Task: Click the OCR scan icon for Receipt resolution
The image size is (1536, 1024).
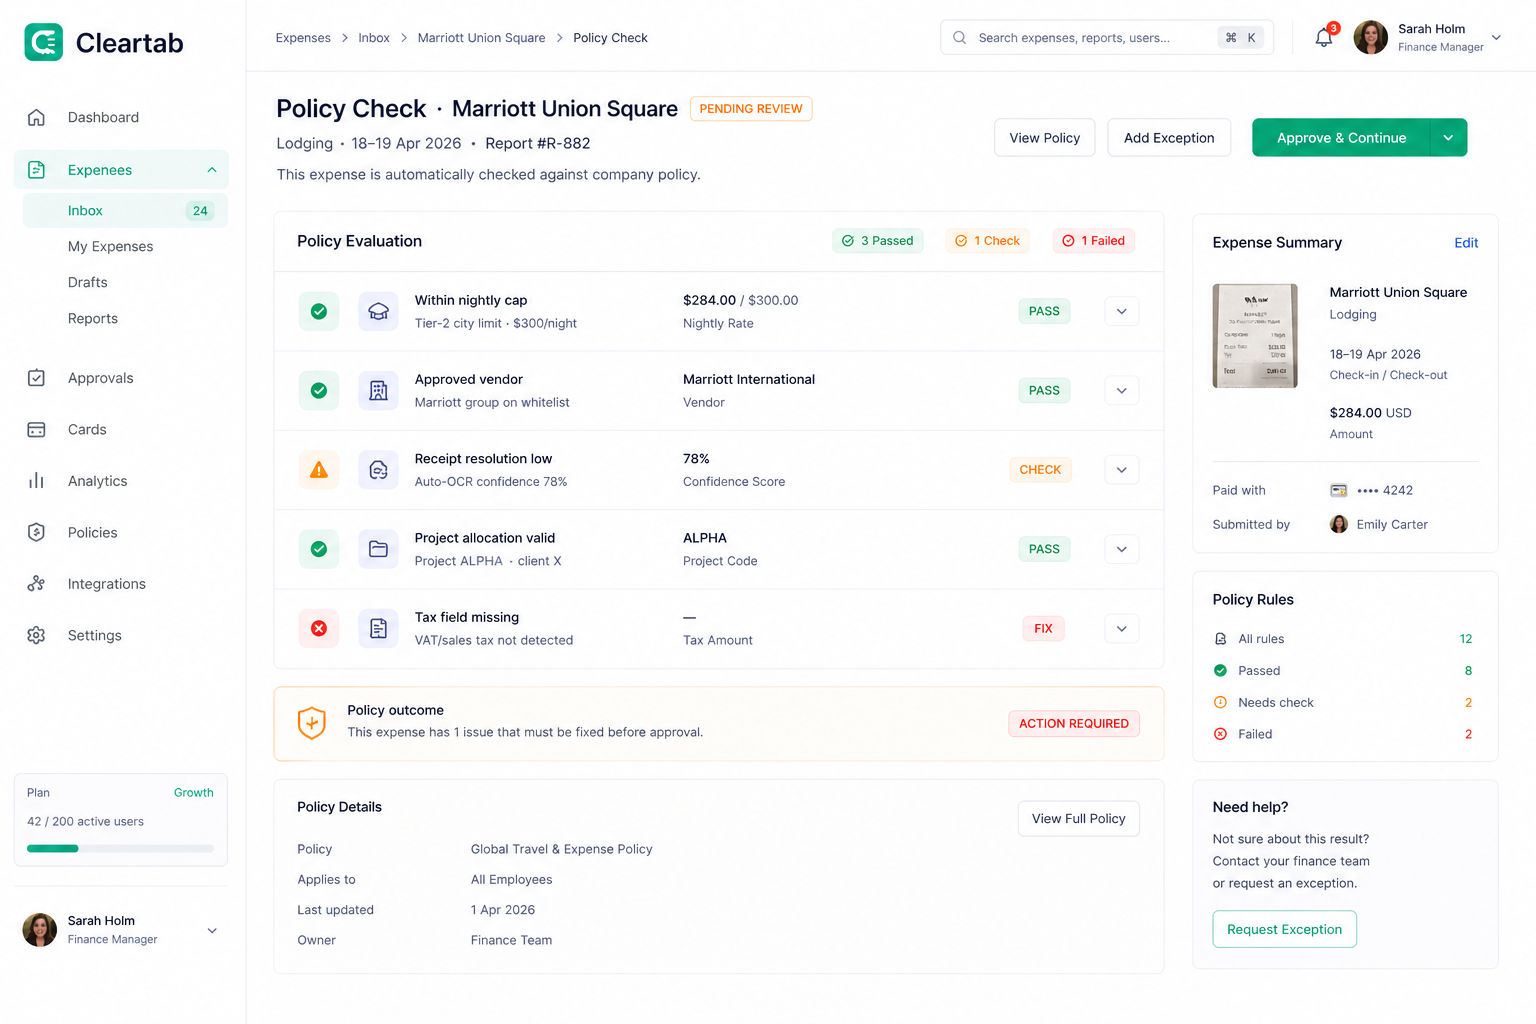Action: click(378, 470)
